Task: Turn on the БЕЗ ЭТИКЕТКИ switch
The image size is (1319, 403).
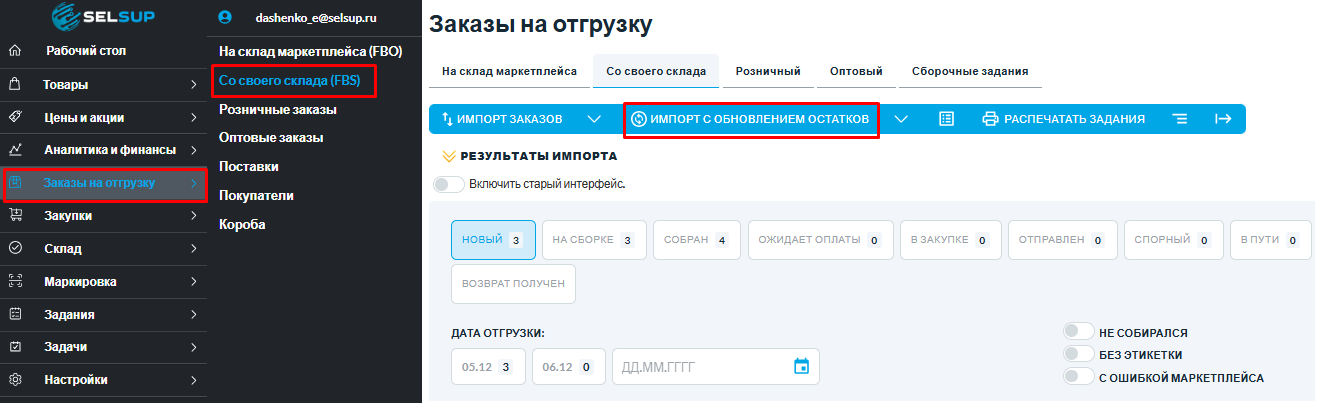Action: [1079, 354]
